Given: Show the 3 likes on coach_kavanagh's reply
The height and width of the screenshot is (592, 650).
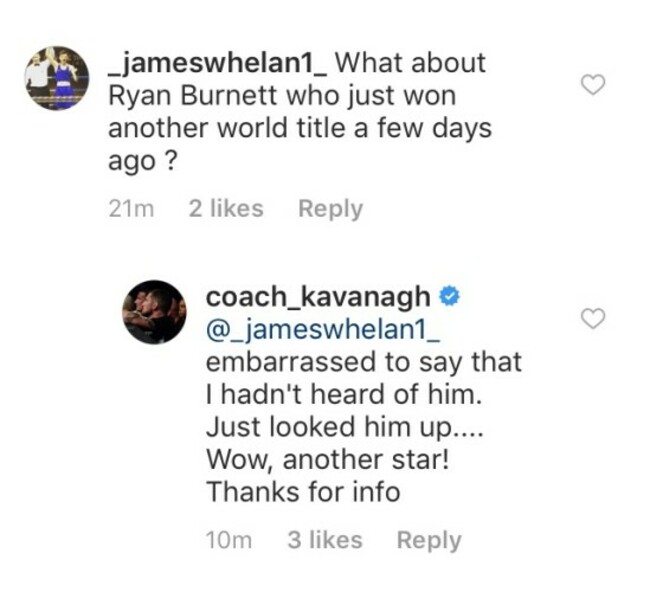Looking at the screenshot, I should (324, 540).
